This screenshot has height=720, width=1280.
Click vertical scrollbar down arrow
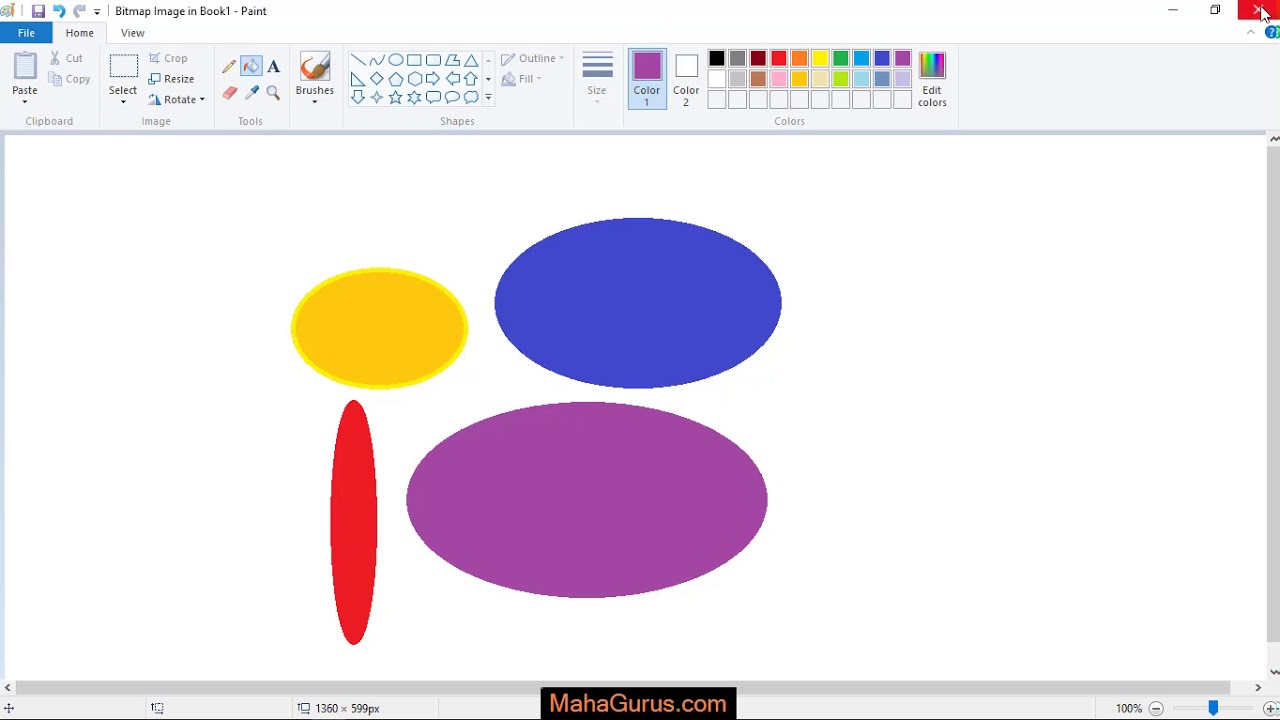[1274, 672]
